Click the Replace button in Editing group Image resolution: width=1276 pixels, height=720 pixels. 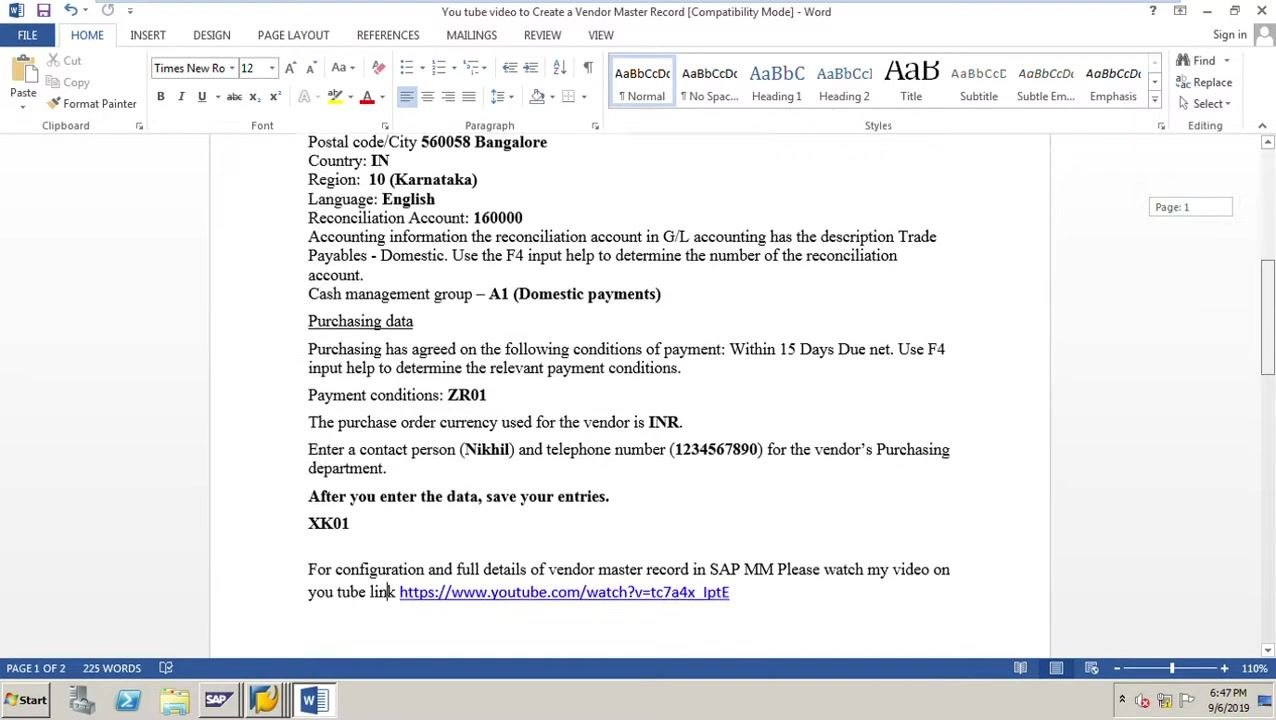coord(1203,82)
